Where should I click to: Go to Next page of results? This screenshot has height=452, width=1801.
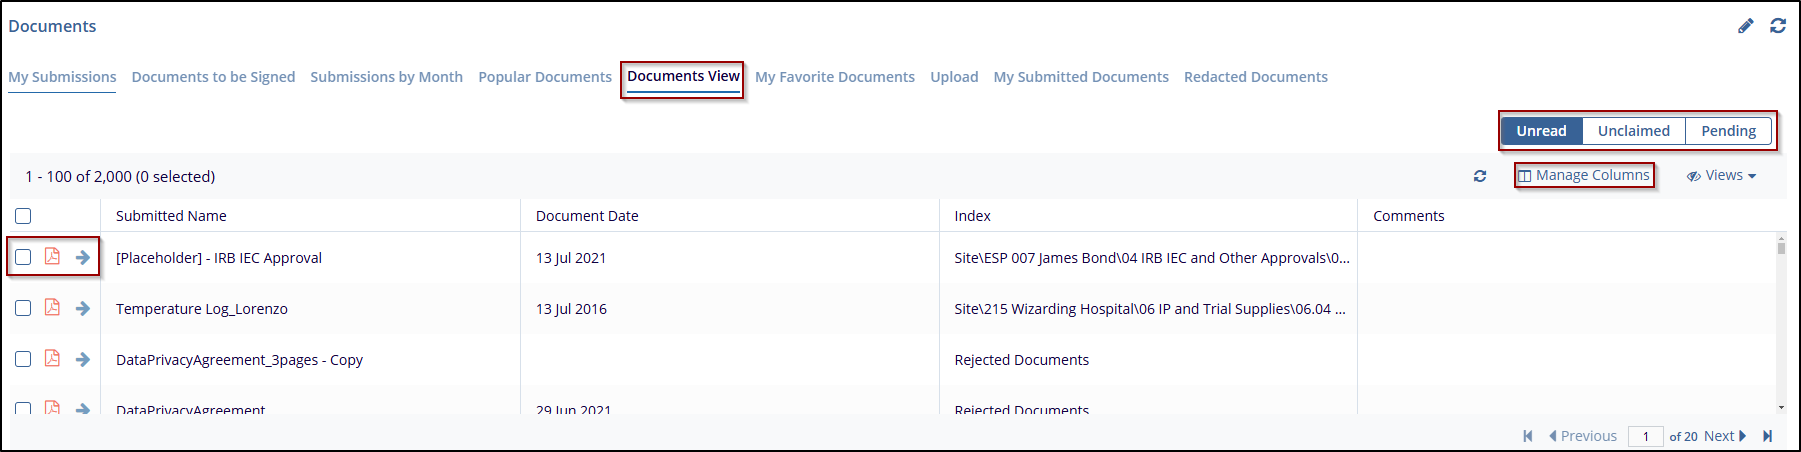pos(1725,436)
